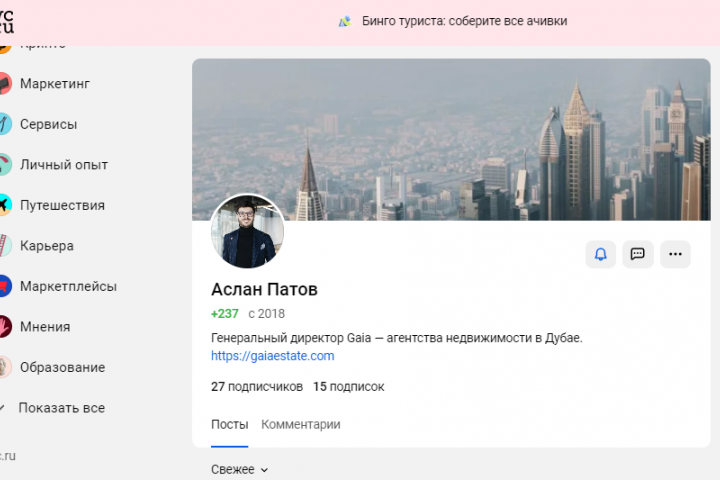This screenshot has height=480, width=720.
Task: Go to Личный опыт section
Action: (x=64, y=164)
